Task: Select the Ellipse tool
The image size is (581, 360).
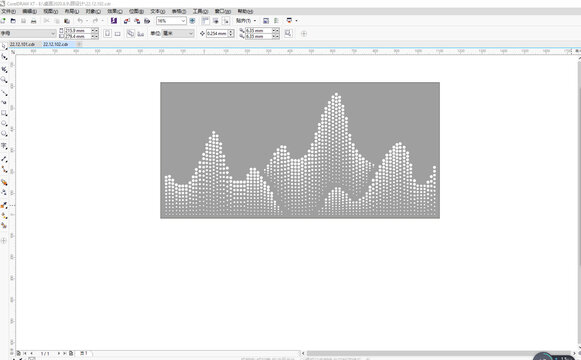Action: pos(4,123)
